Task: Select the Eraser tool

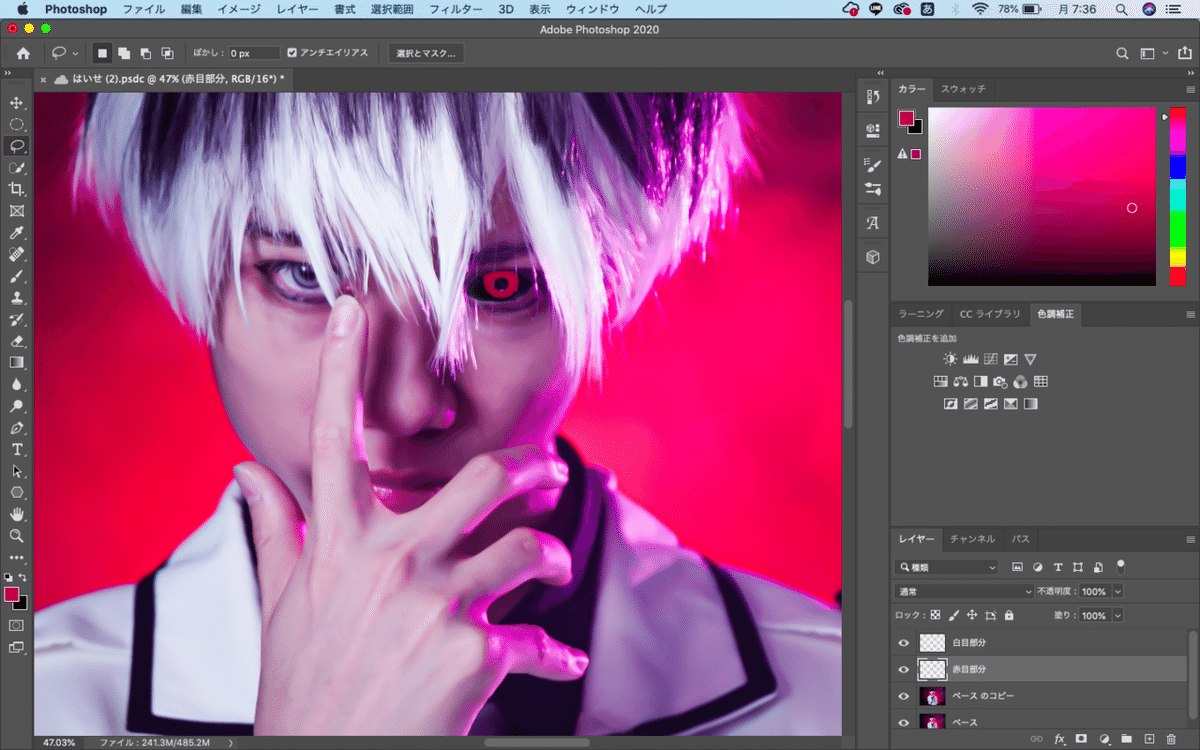Action: coord(17,341)
